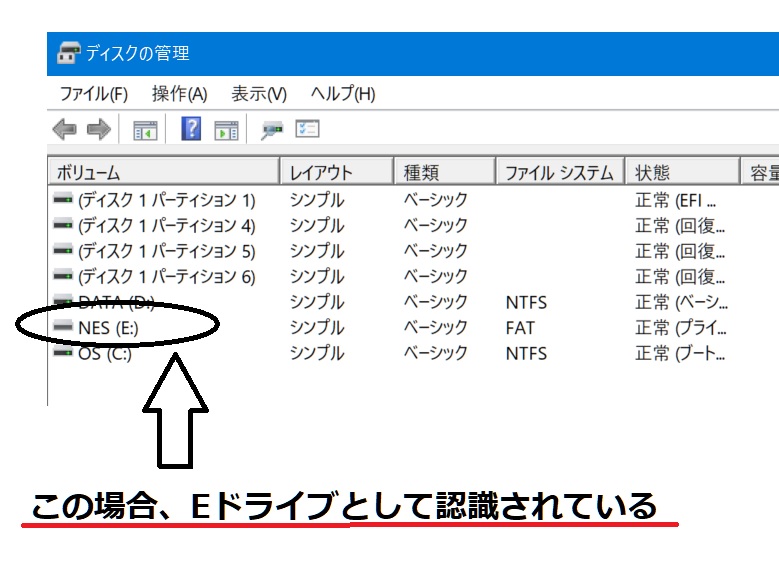Image resolution: width=779 pixels, height=580 pixels.
Task: Click the Back arrow toolbar icon
Action: click(65, 129)
